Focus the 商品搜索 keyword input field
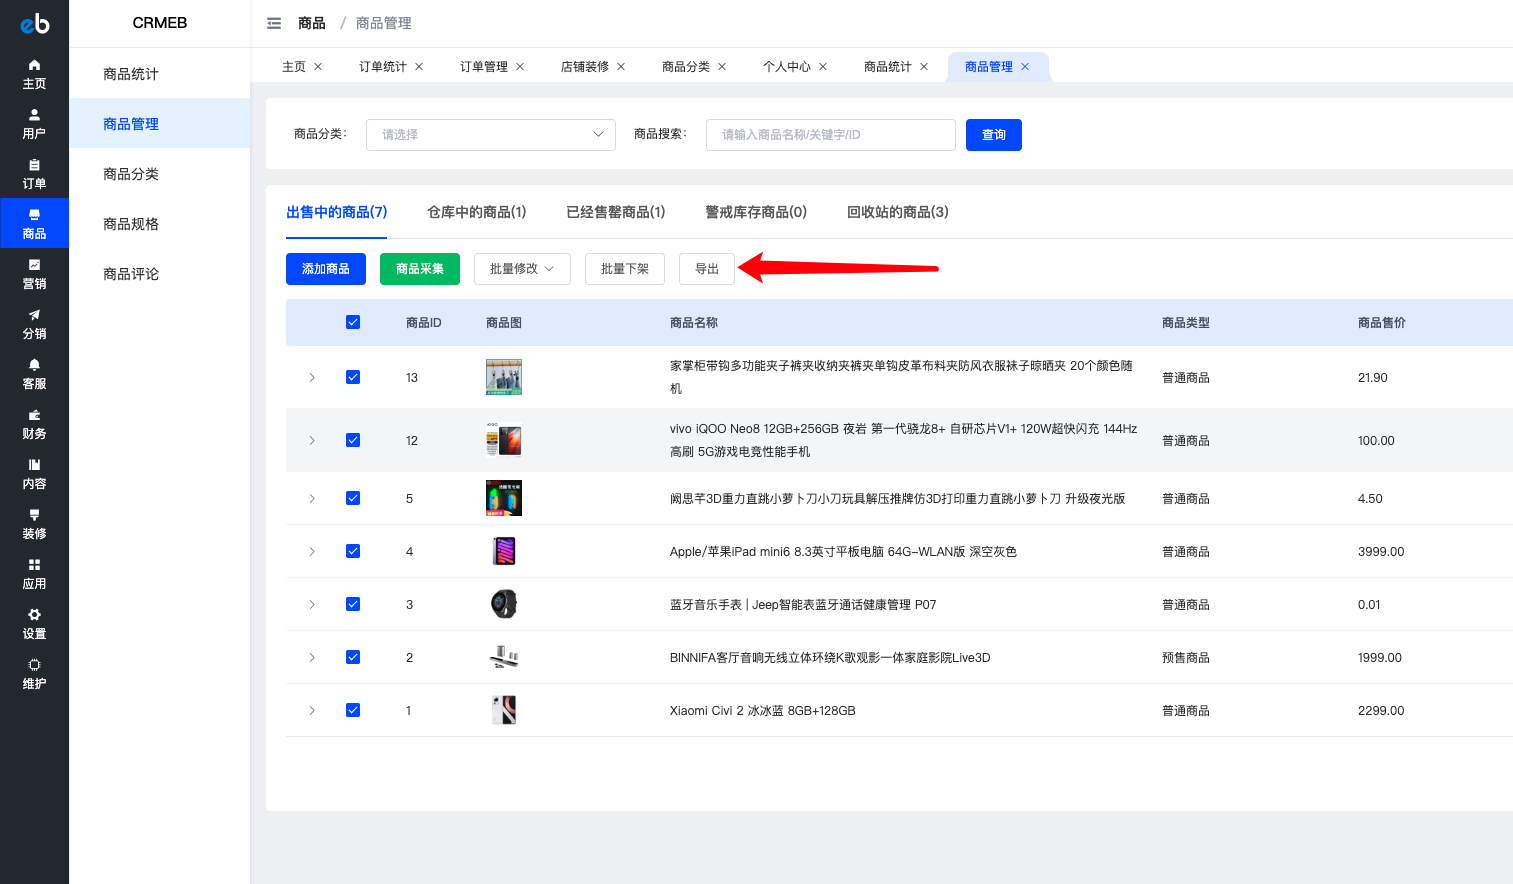 click(831, 135)
